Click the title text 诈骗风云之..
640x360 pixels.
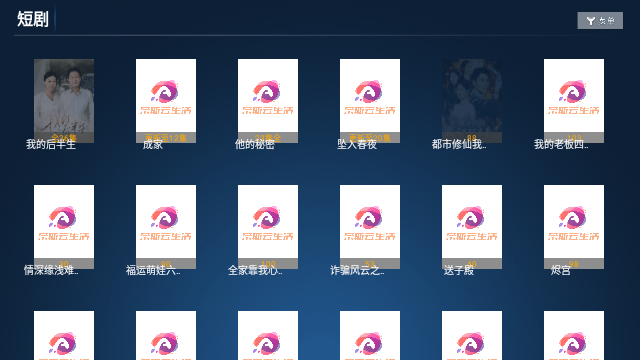[357, 271]
